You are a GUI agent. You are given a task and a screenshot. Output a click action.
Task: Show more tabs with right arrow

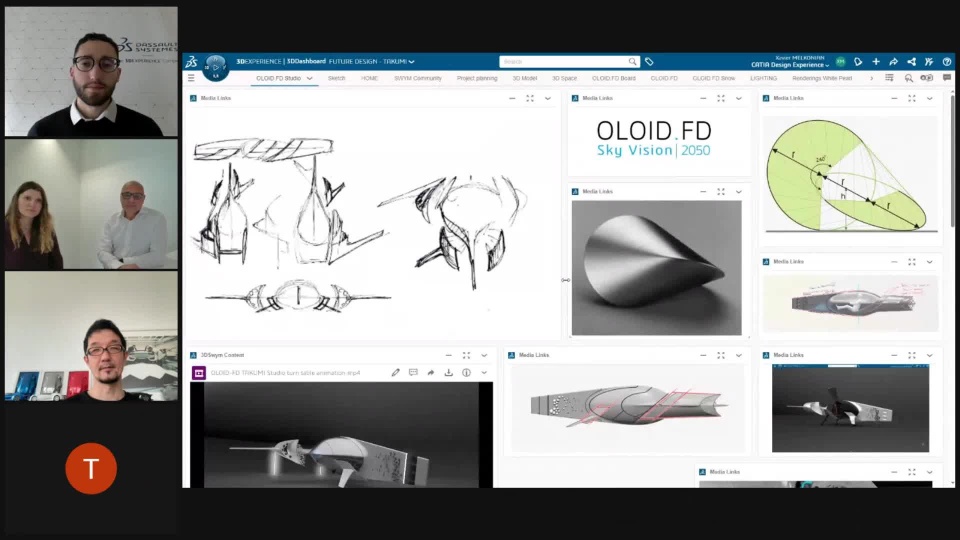[871, 78]
